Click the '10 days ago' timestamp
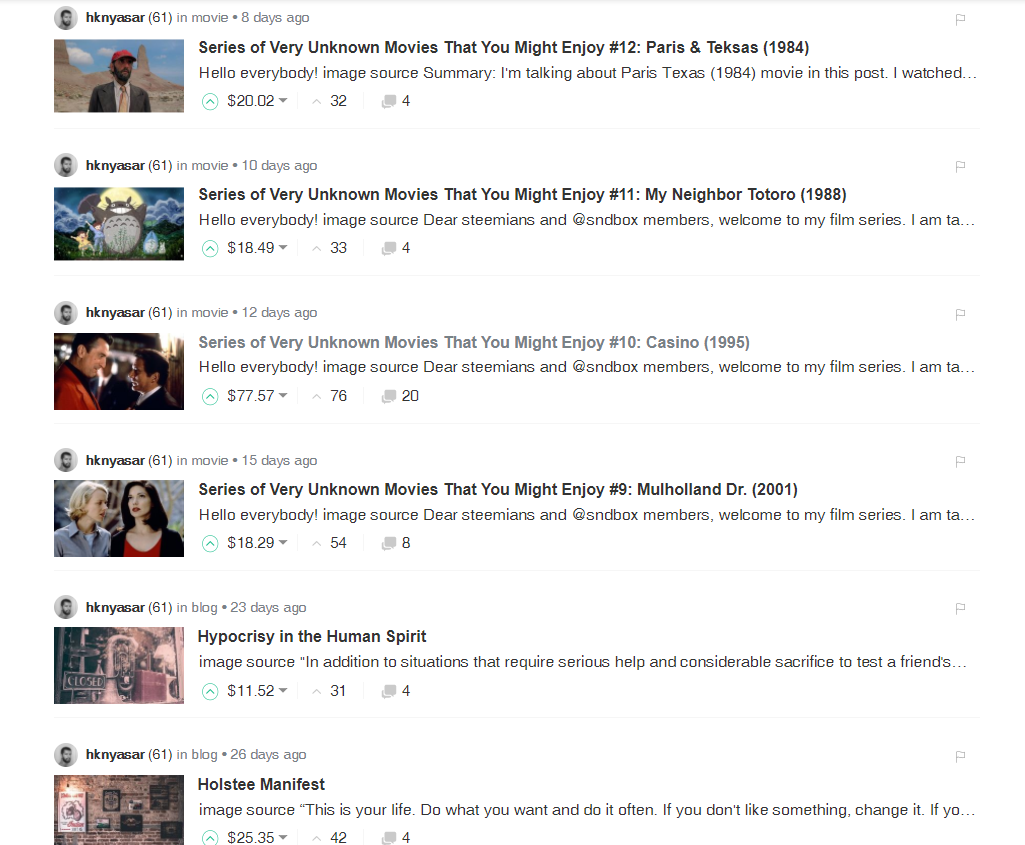The width and height of the screenshot is (1025, 845). point(279,165)
